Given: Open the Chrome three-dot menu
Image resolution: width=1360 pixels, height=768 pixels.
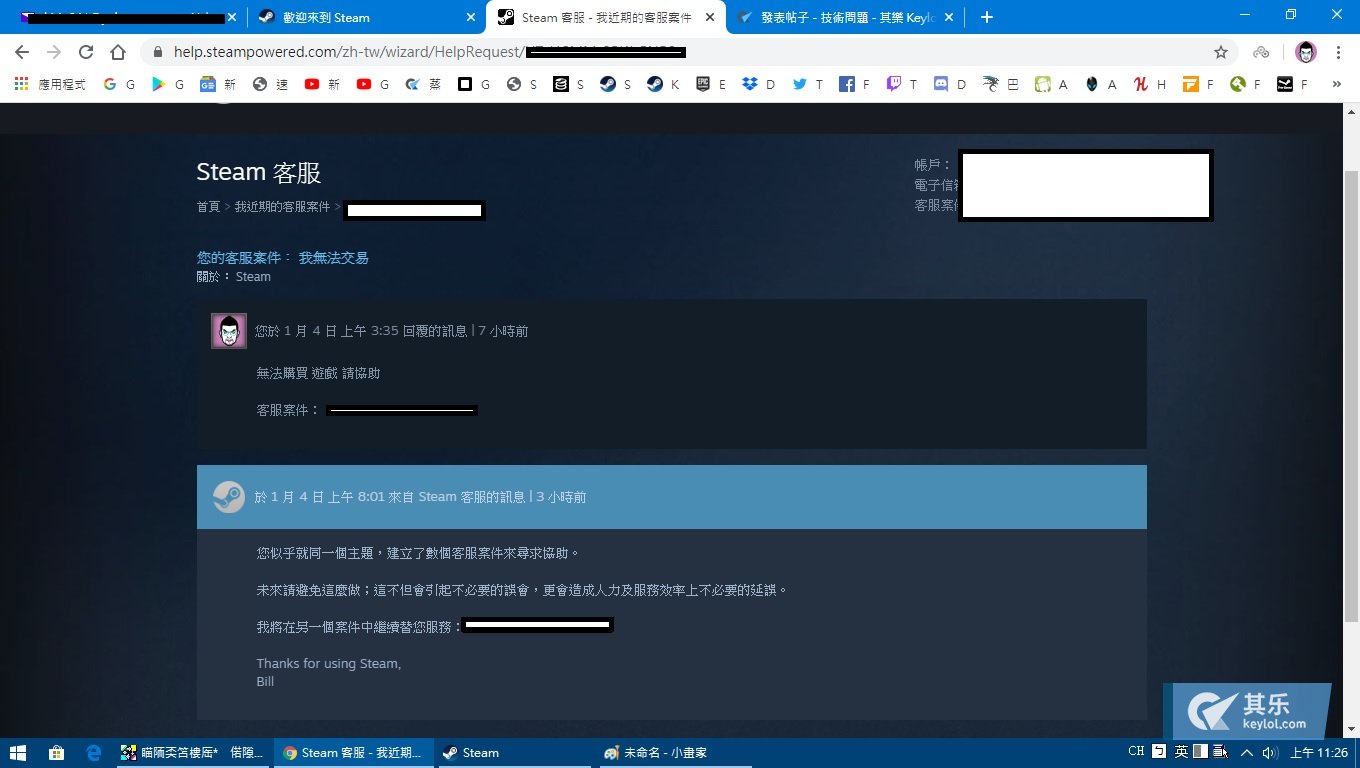Looking at the screenshot, I should [1339, 52].
